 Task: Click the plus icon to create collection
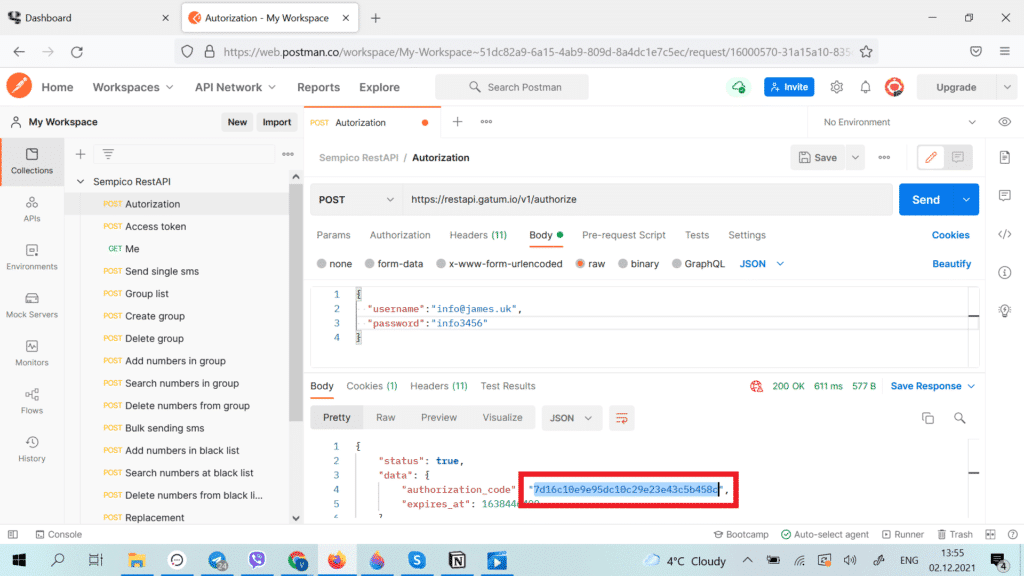[x=80, y=154]
